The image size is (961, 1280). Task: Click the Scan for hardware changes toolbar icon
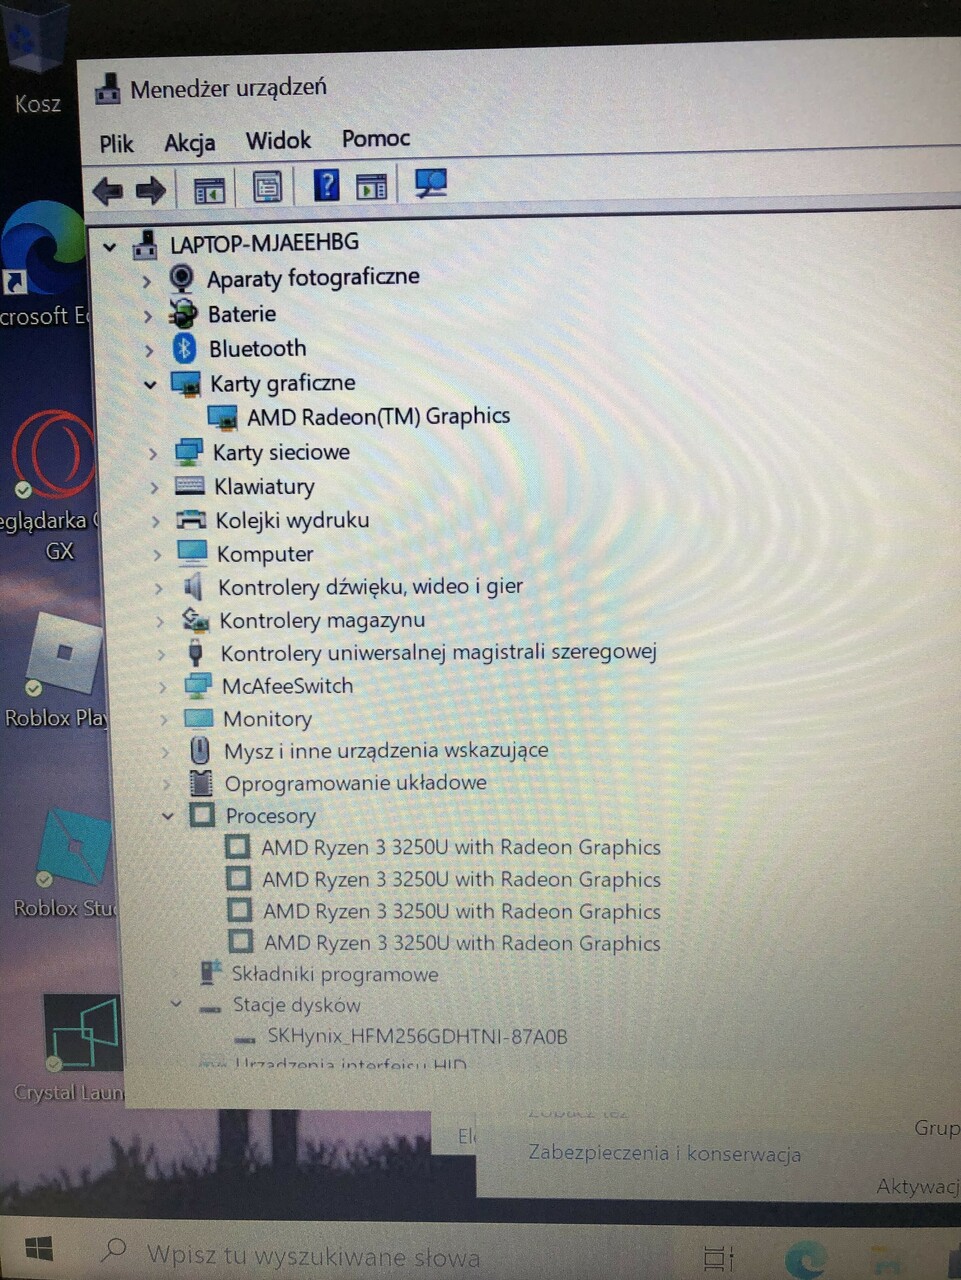pos(430,184)
